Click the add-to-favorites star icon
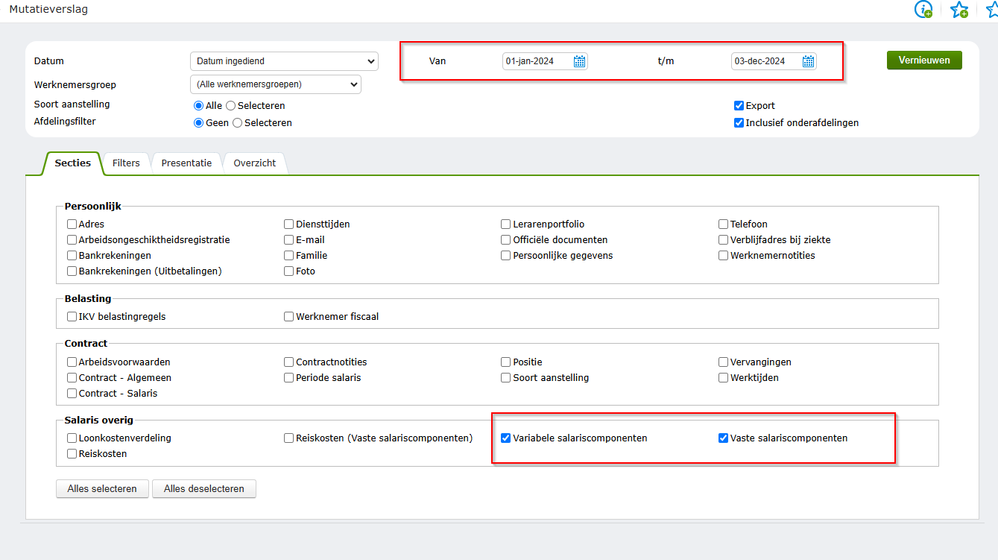Screen dimensions: 998x560 tap(959, 9)
